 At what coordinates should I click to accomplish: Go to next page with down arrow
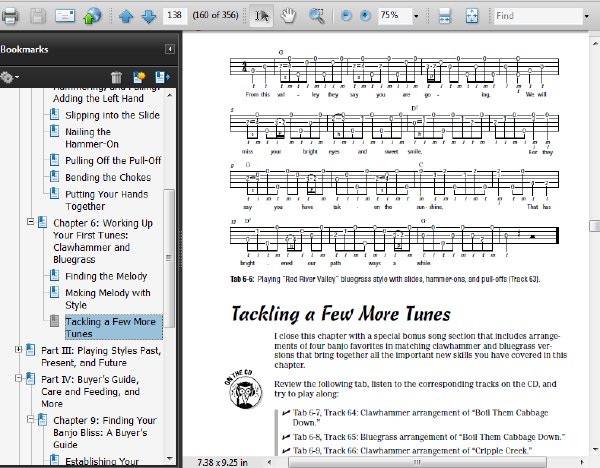[x=148, y=16]
